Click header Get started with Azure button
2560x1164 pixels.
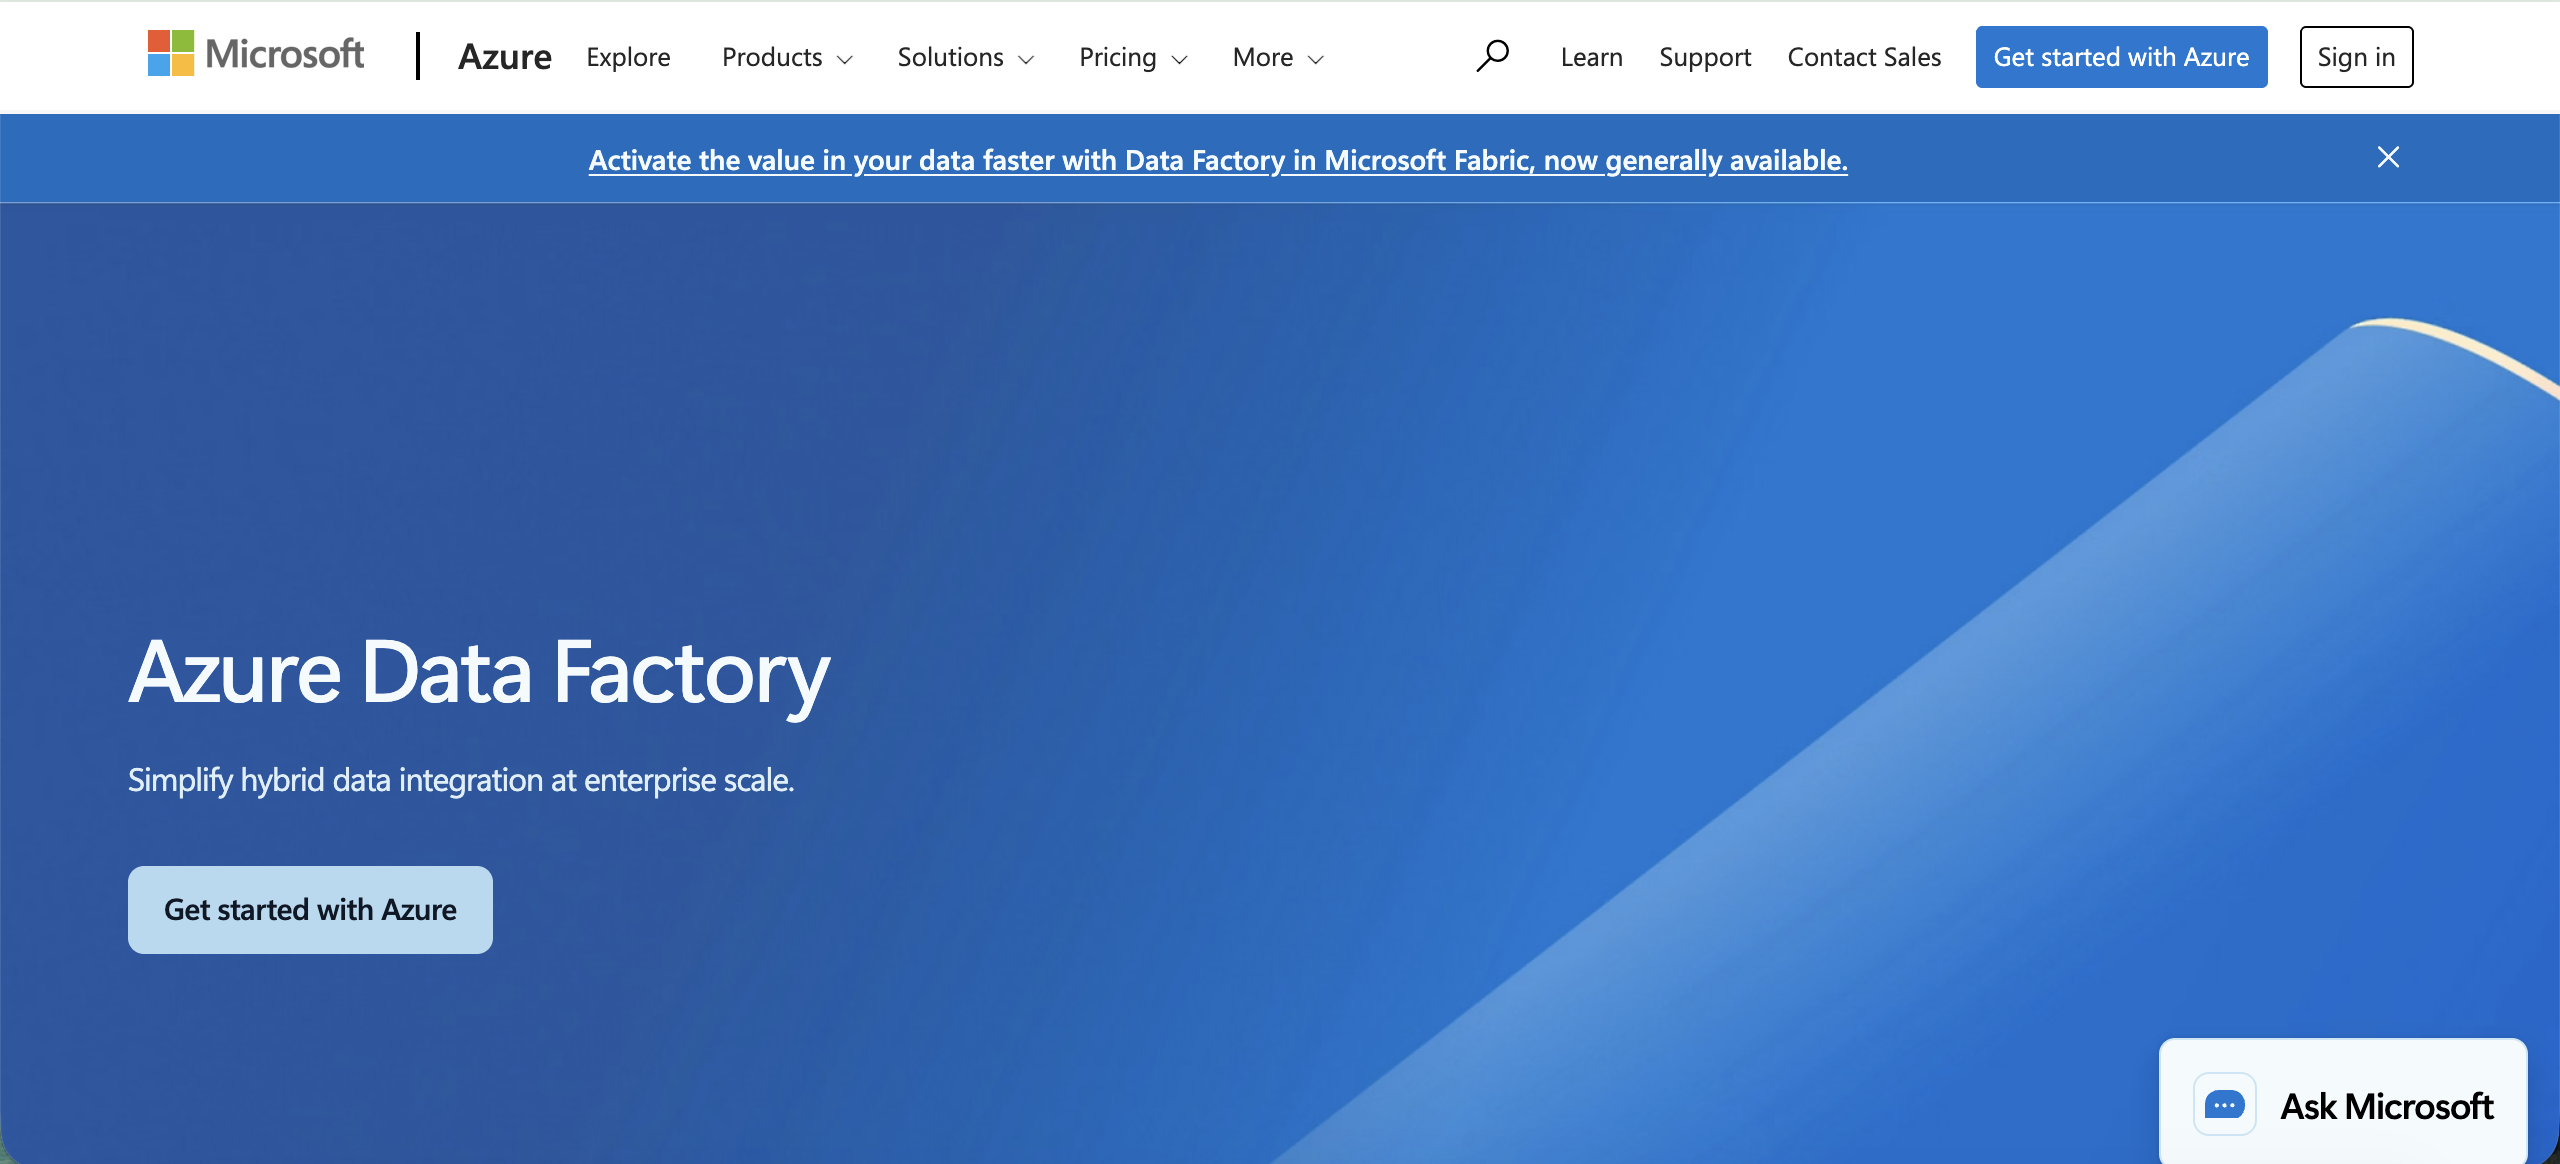point(2121,57)
